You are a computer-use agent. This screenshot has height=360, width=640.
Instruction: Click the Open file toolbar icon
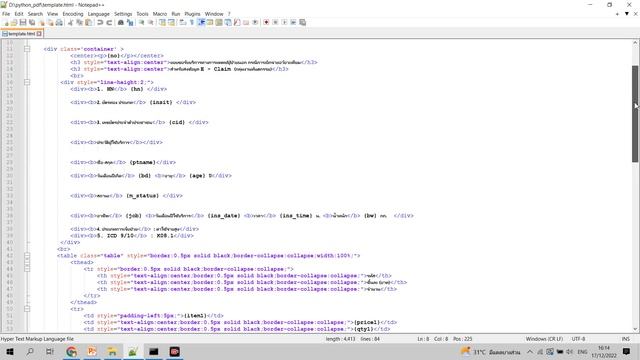click(x=14, y=22)
